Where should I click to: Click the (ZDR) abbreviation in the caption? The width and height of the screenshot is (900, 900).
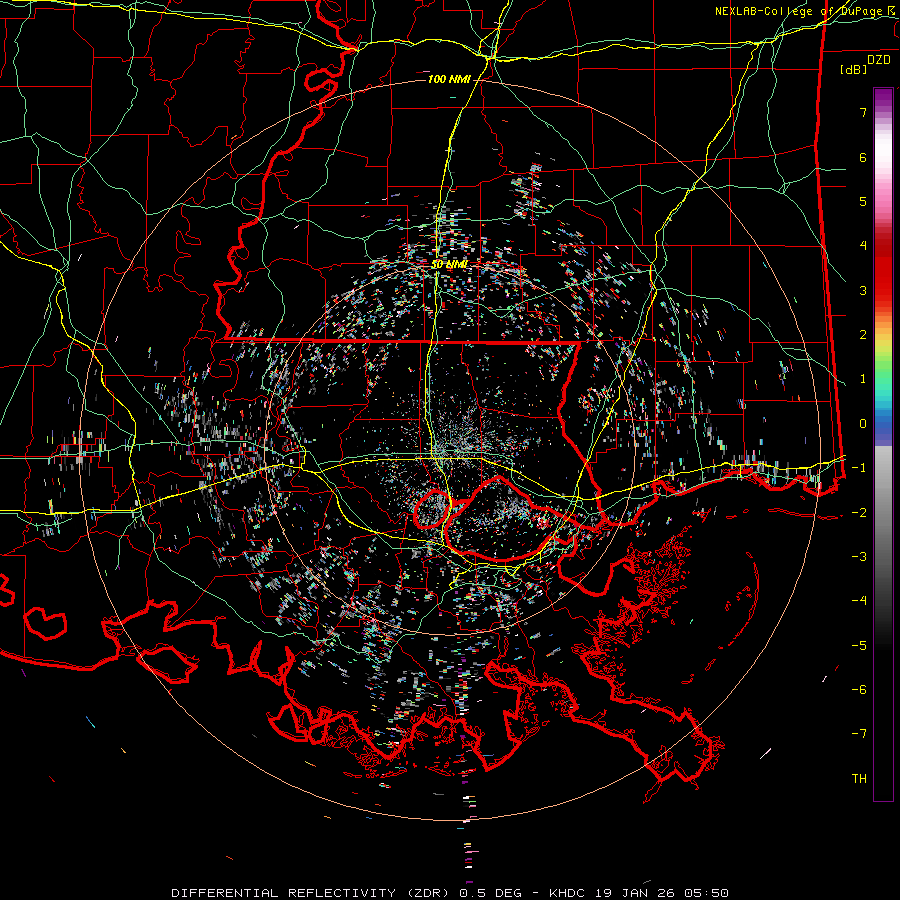point(429,893)
